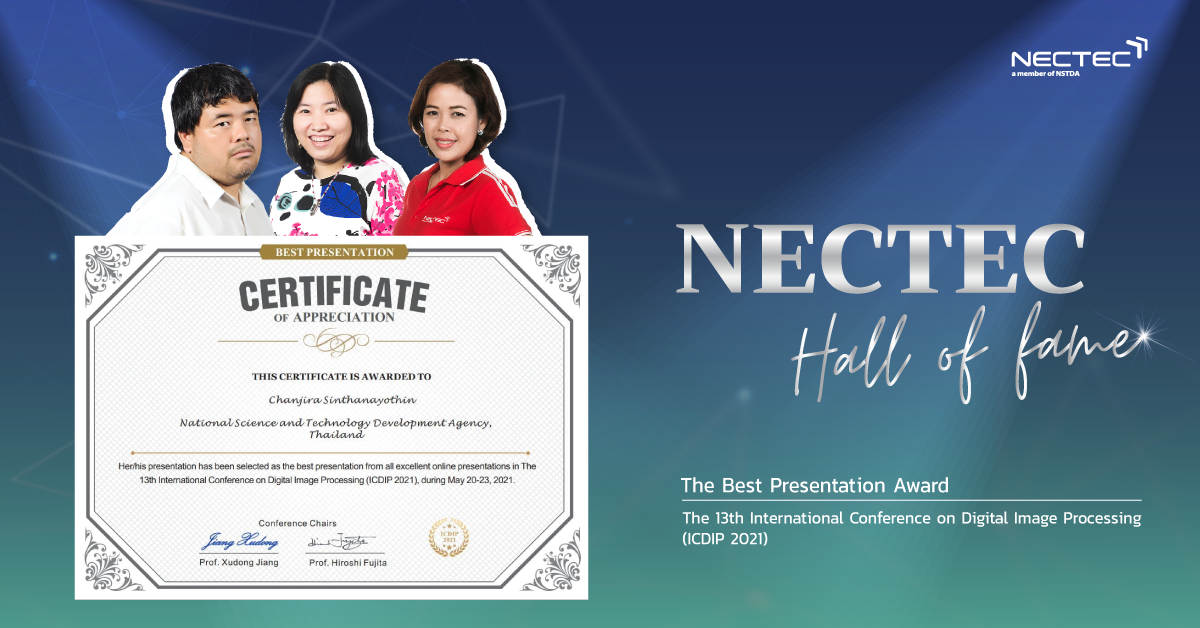Click the ornamental gold divider under Appreciation
Screen dimensions: 1200x628
point(335,342)
